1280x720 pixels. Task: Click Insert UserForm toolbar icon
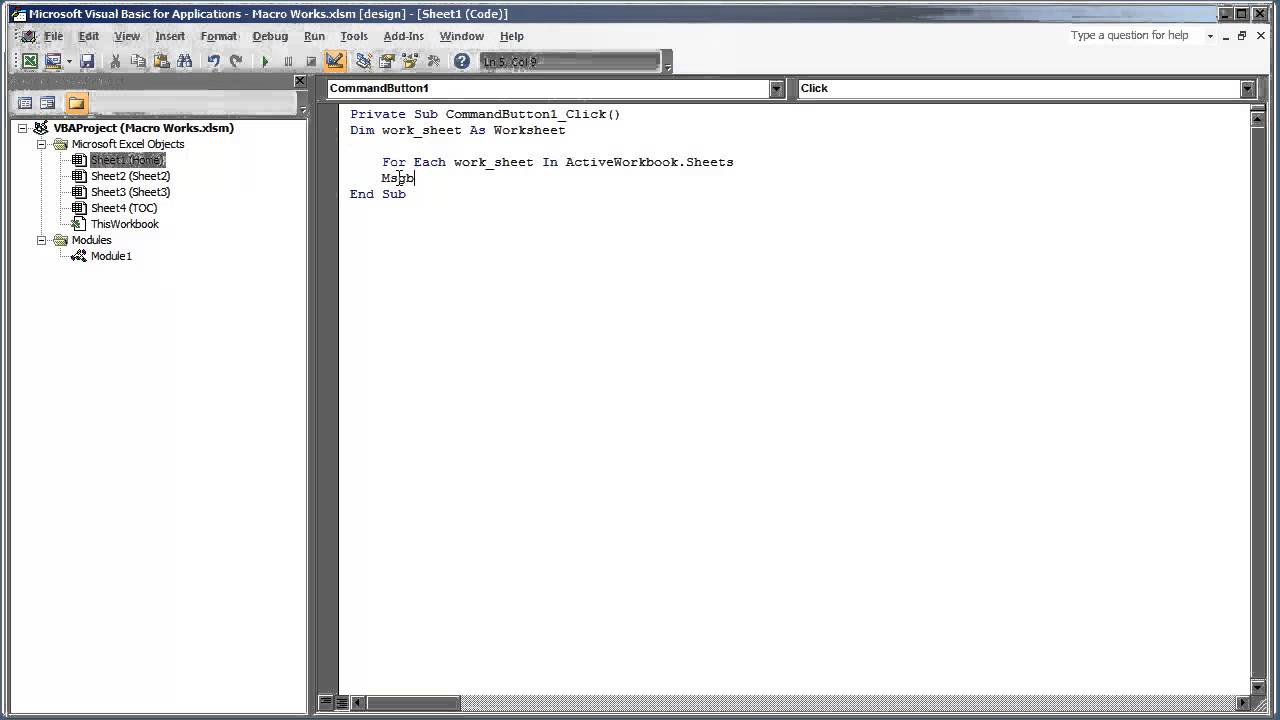pyautogui.click(x=53, y=62)
